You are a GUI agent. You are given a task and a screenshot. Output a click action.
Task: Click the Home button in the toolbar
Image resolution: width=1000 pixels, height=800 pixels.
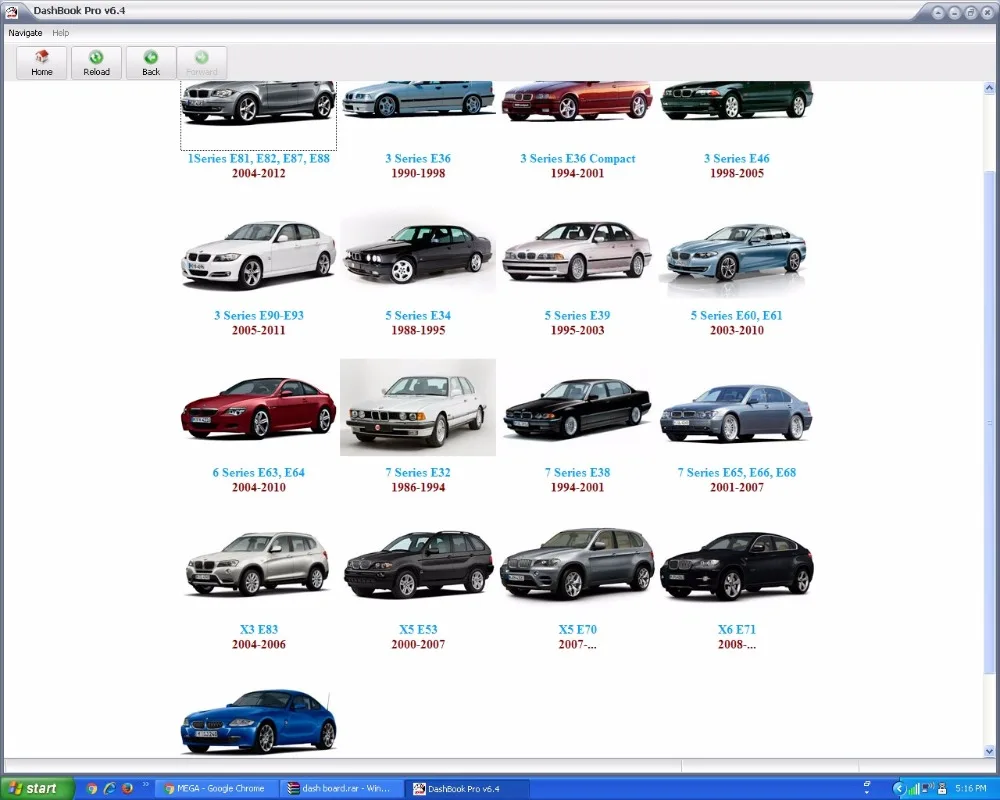[x=41, y=62]
